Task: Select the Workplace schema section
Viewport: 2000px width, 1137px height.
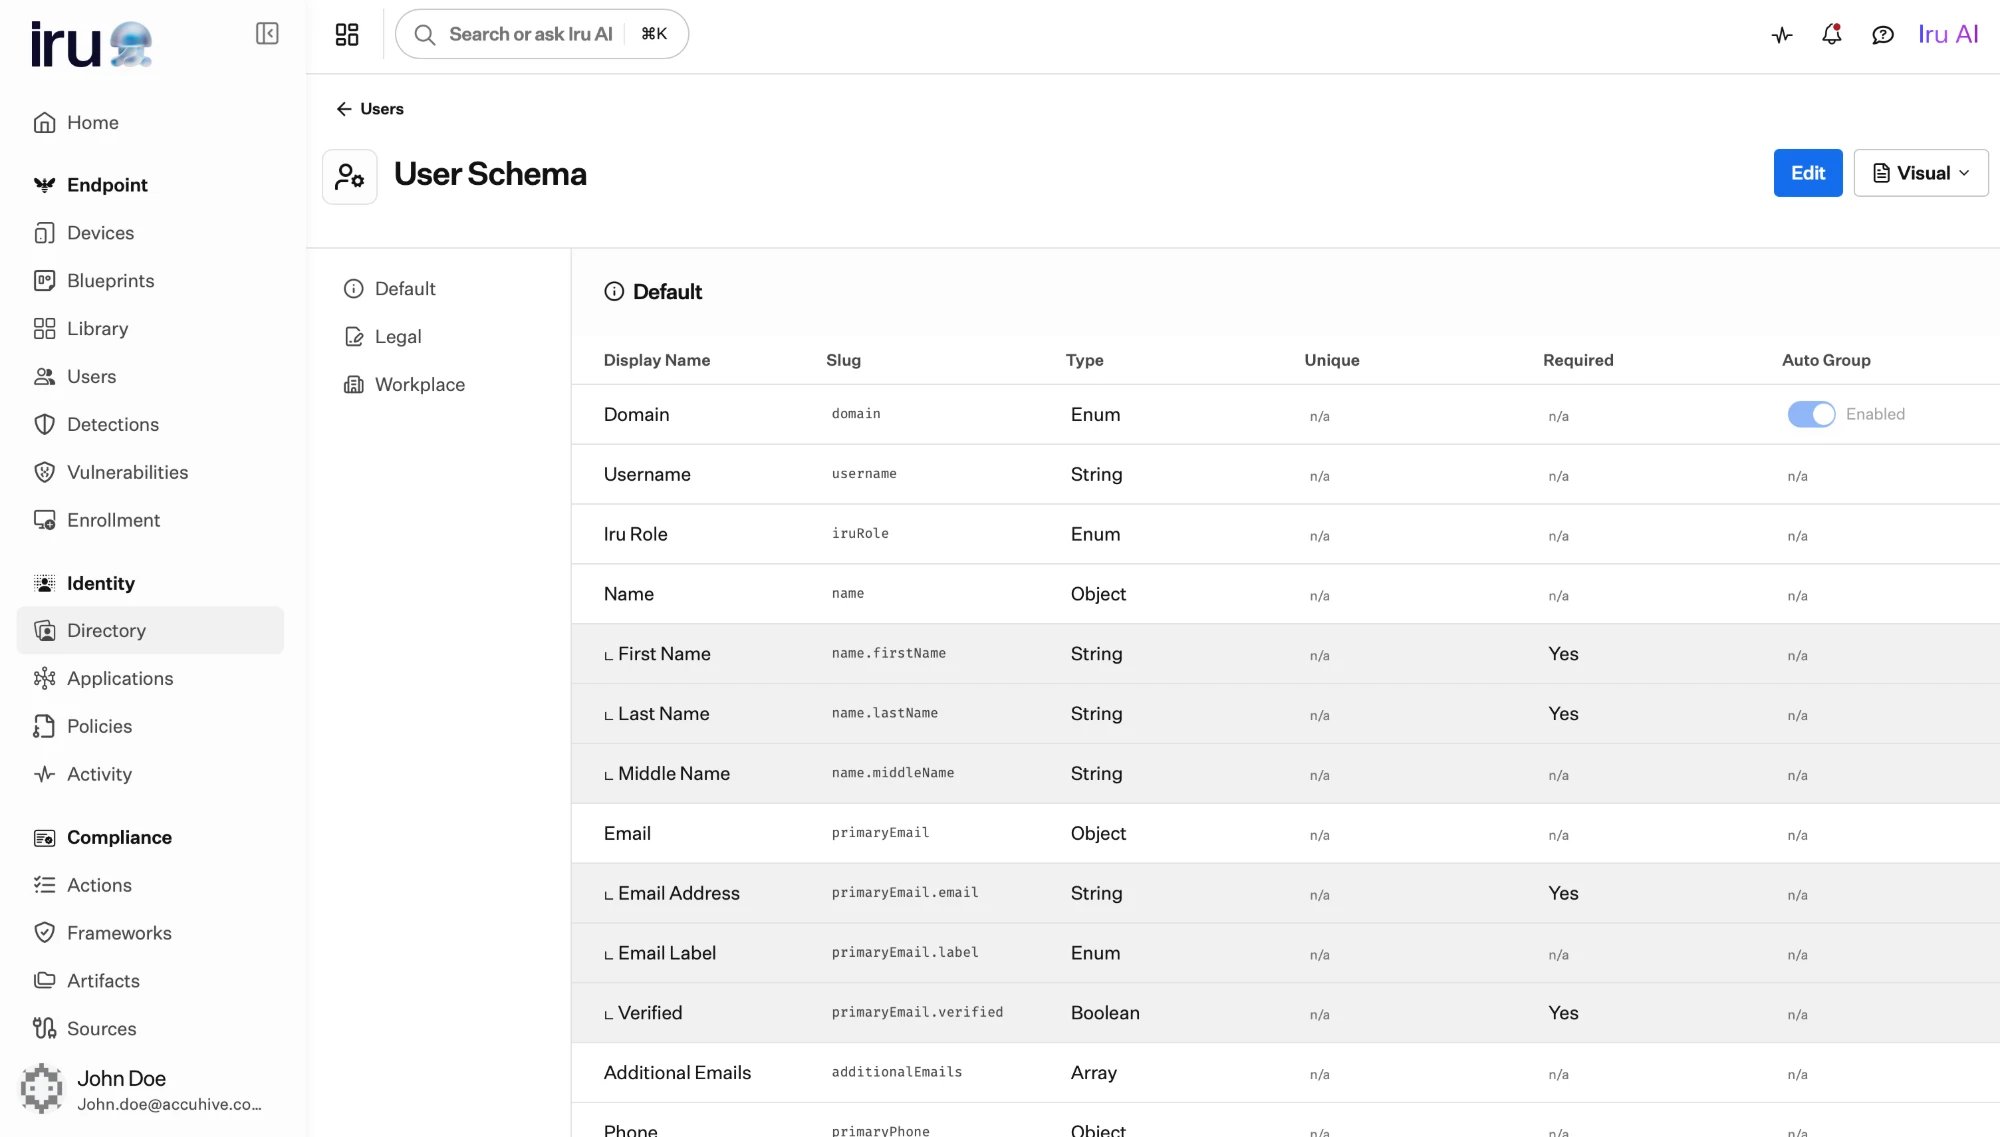Action: point(419,385)
